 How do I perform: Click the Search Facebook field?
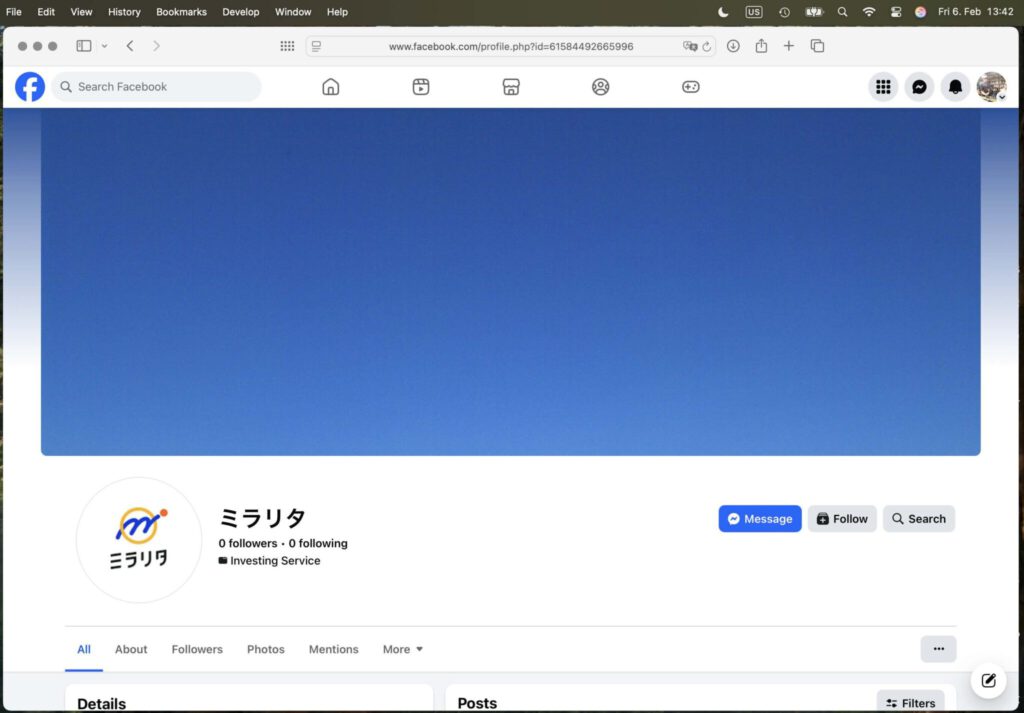(x=157, y=87)
